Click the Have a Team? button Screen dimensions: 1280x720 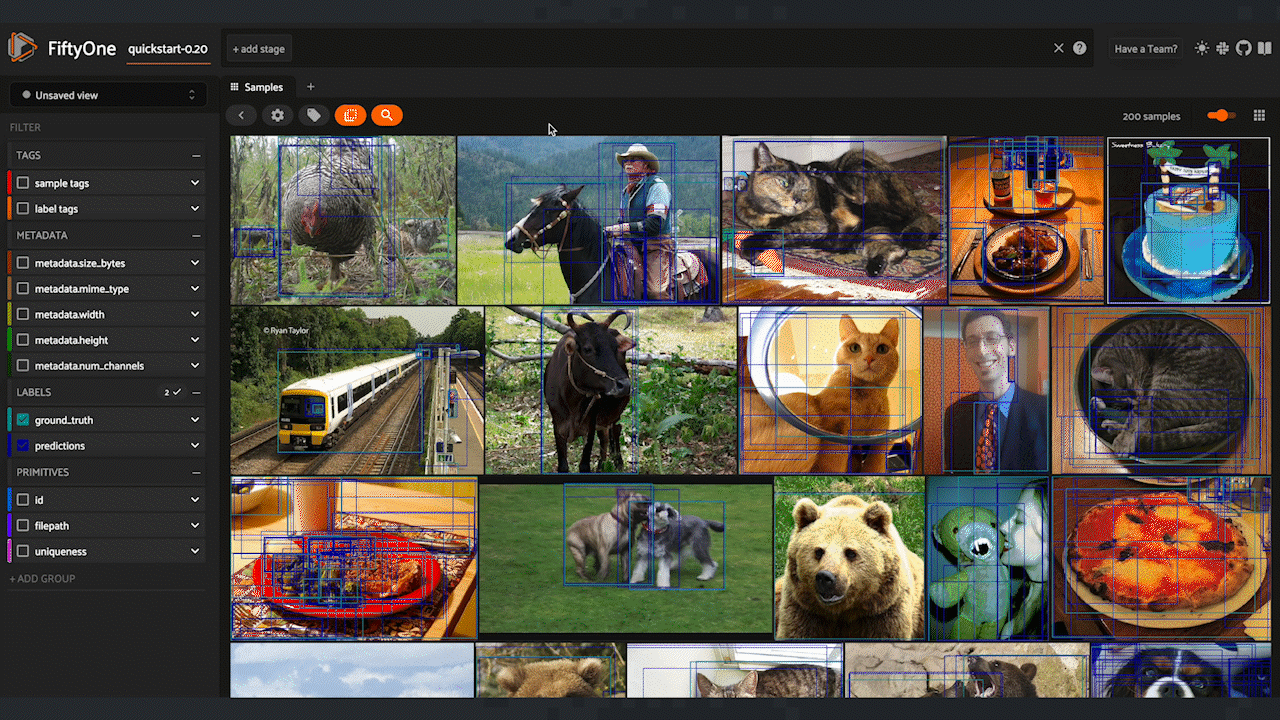pos(1146,48)
